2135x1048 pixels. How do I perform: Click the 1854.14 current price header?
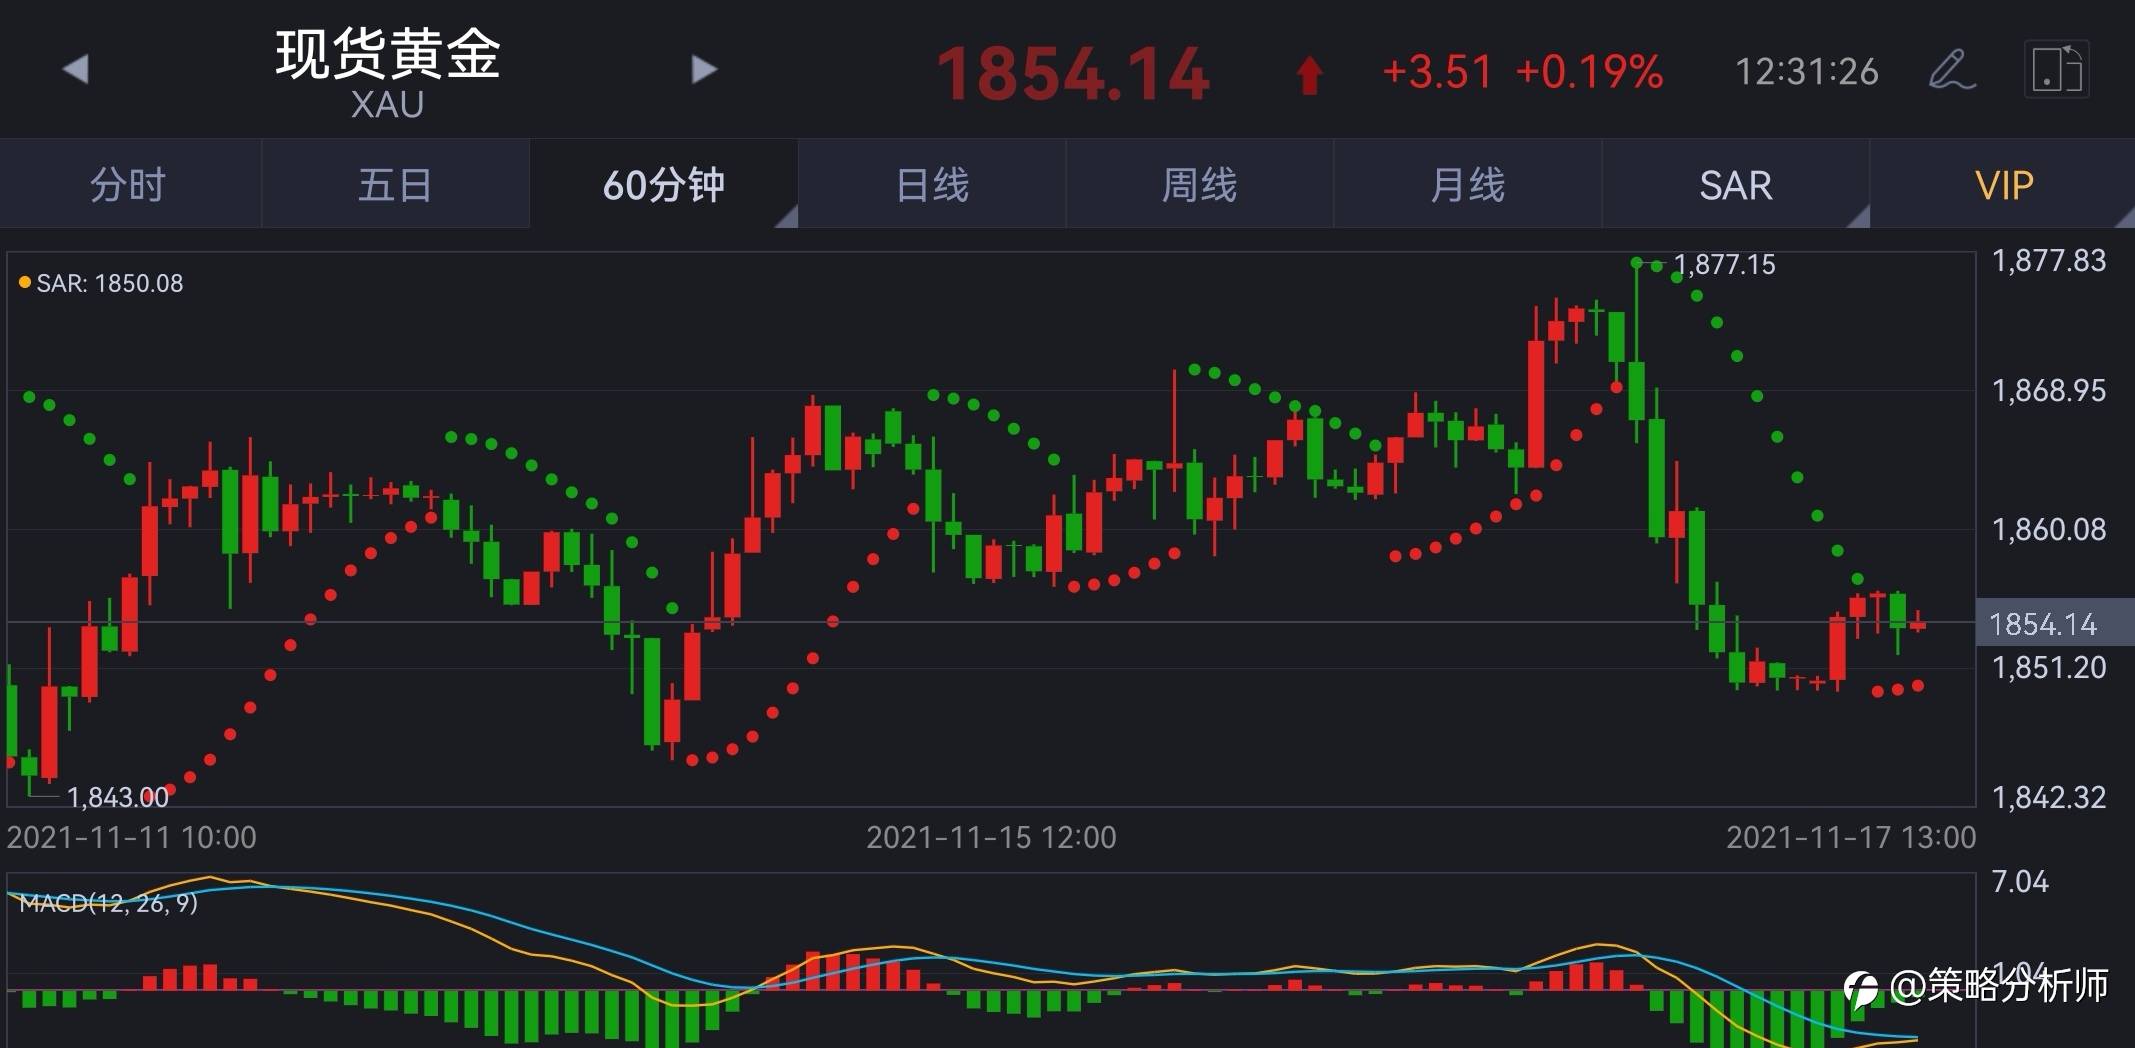(1073, 74)
